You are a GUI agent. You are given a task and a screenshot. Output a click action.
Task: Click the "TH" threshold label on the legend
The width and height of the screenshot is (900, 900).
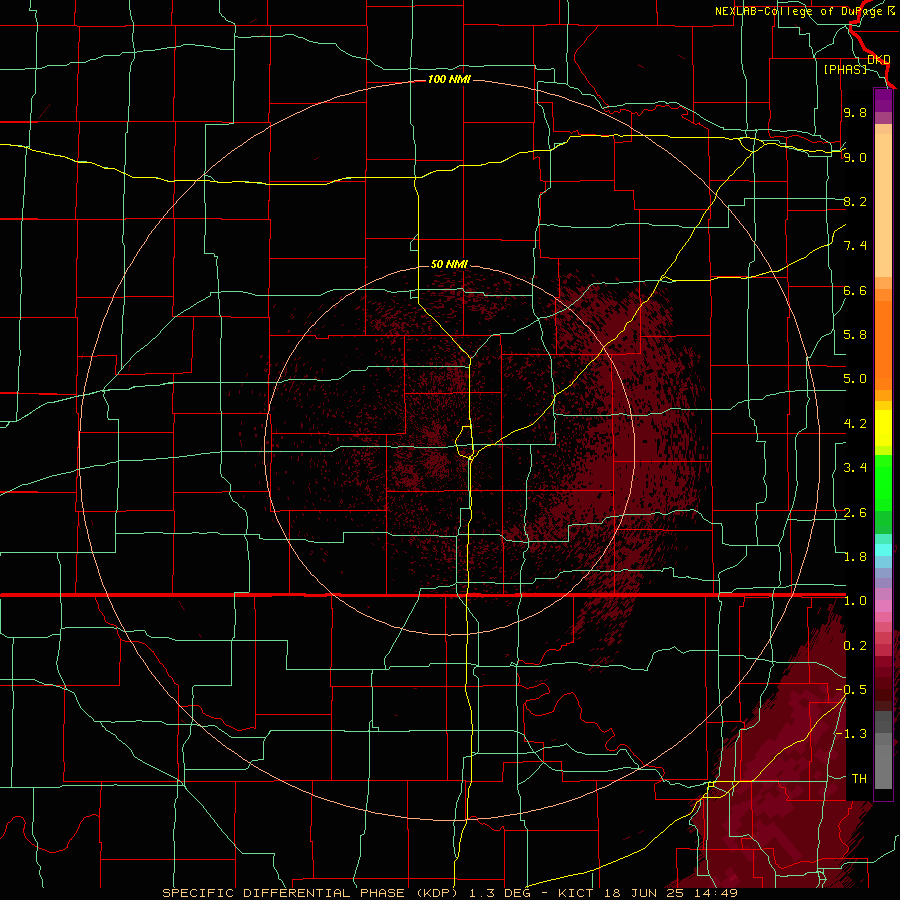coord(859,779)
